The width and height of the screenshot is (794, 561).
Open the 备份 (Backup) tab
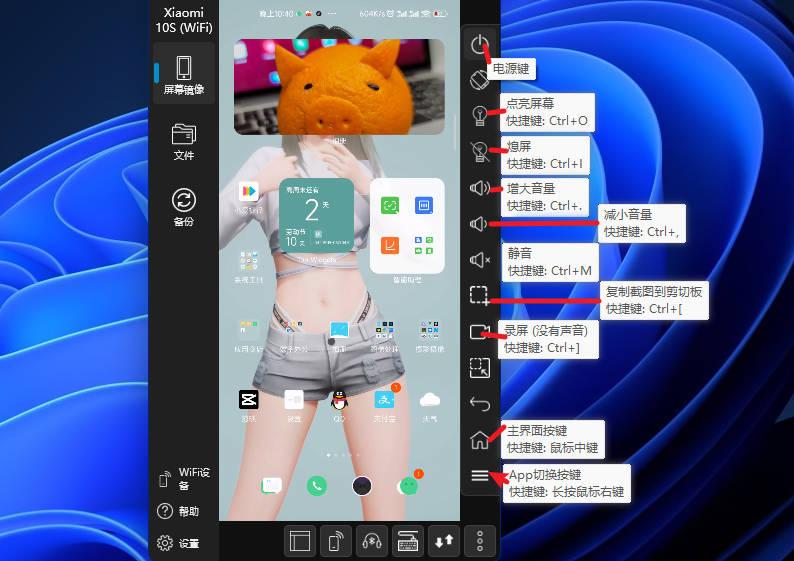tap(183, 207)
